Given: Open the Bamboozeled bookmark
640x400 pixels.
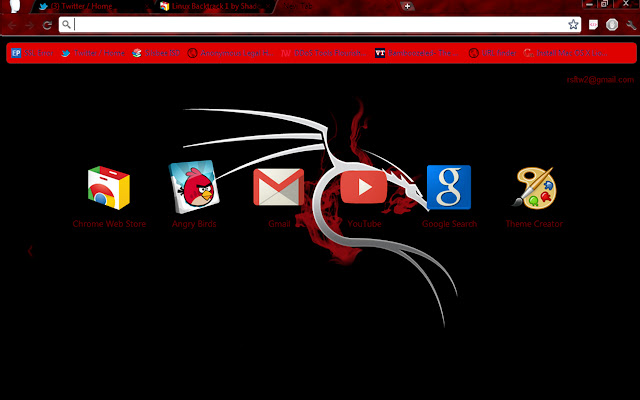Looking at the screenshot, I should [417, 53].
